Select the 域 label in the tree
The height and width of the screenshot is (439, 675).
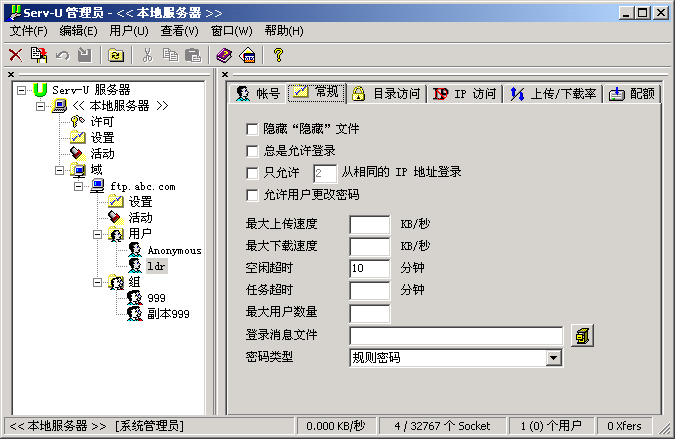pyautogui.click(x=96, y=170)
